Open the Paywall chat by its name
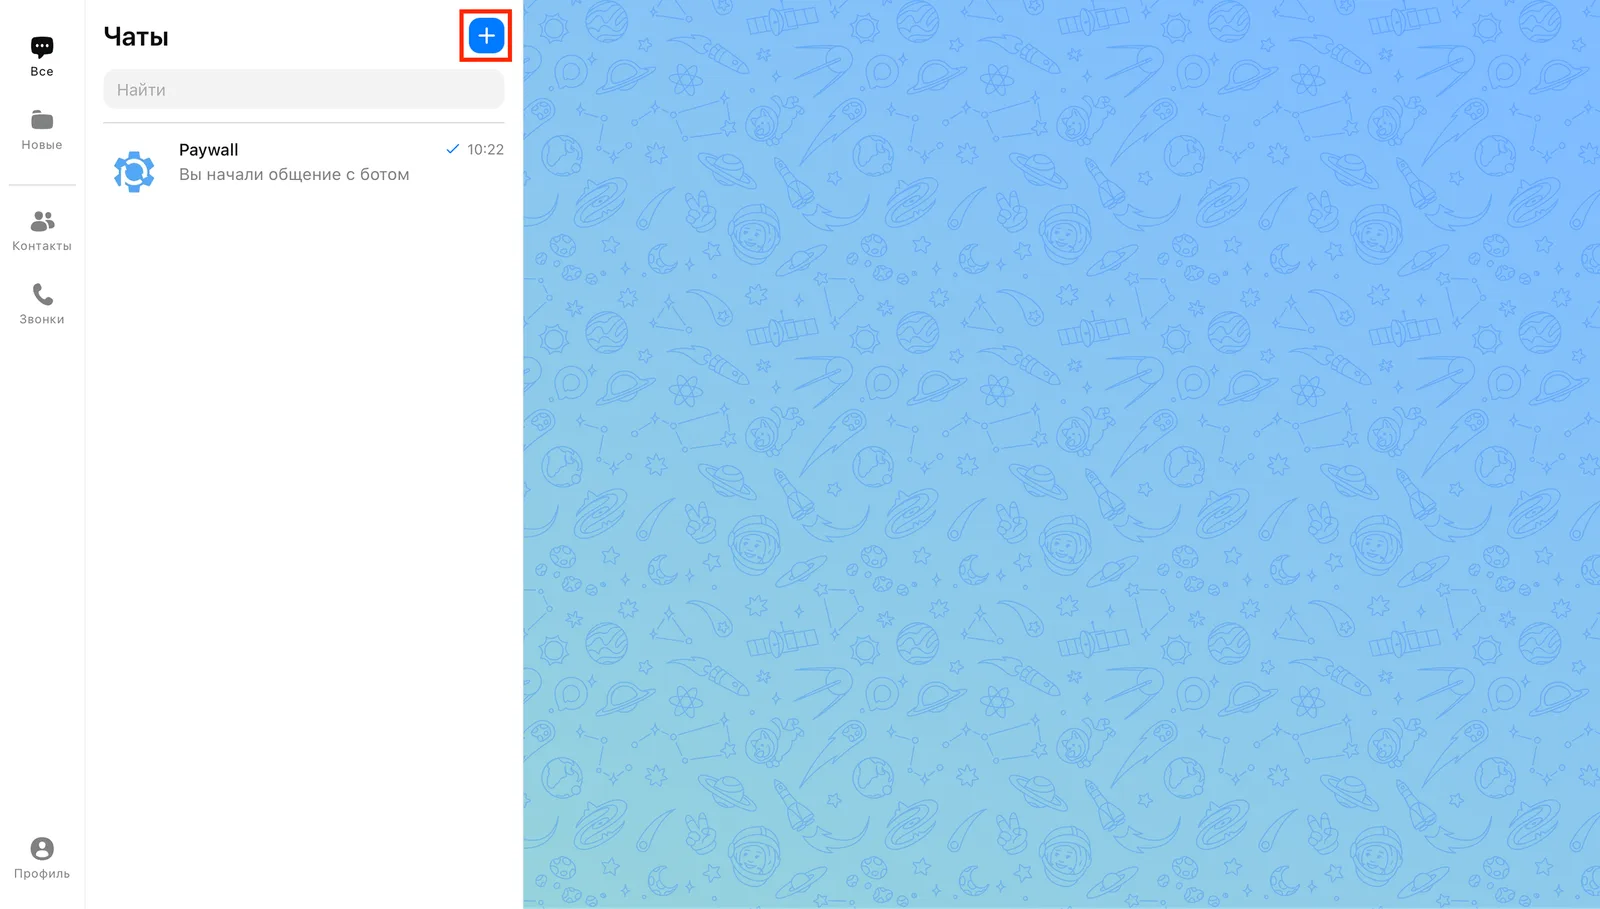 [x=209, y=150]
